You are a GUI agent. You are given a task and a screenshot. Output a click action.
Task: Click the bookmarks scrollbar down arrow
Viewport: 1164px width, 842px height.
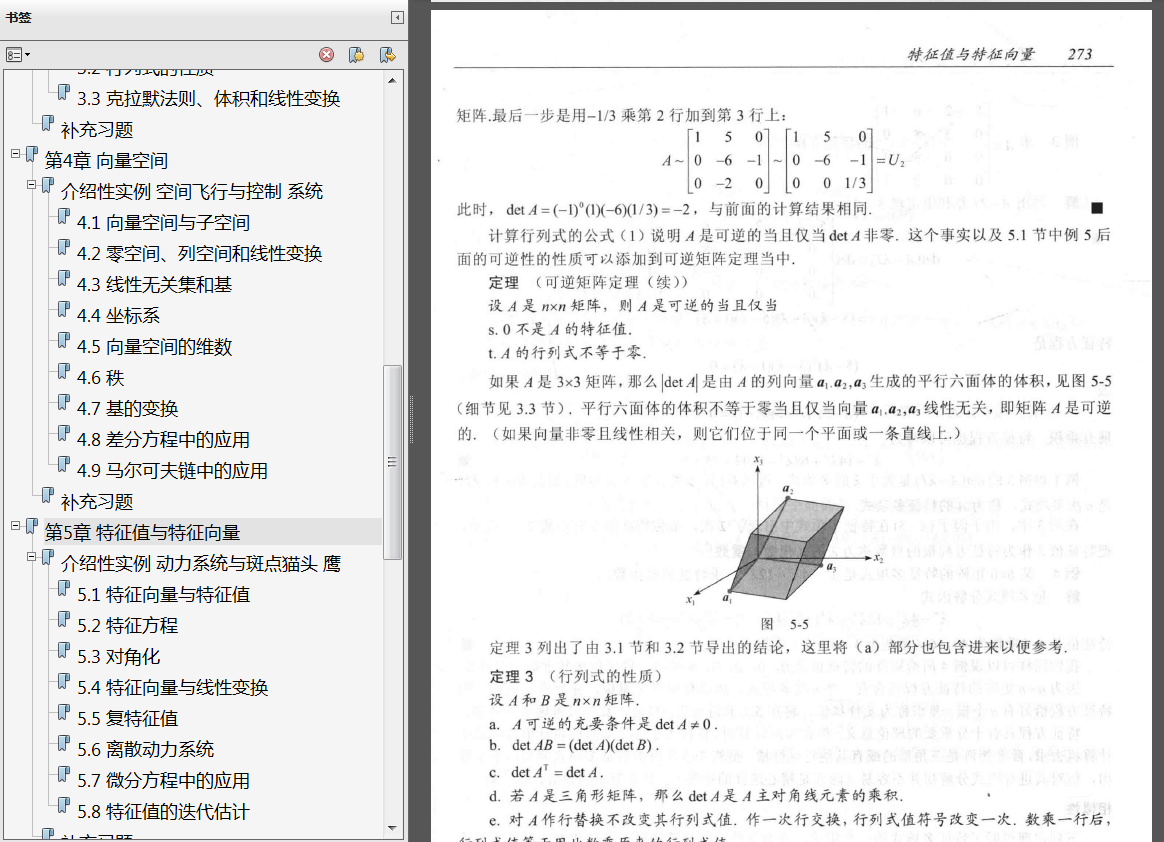click(392, 828)
